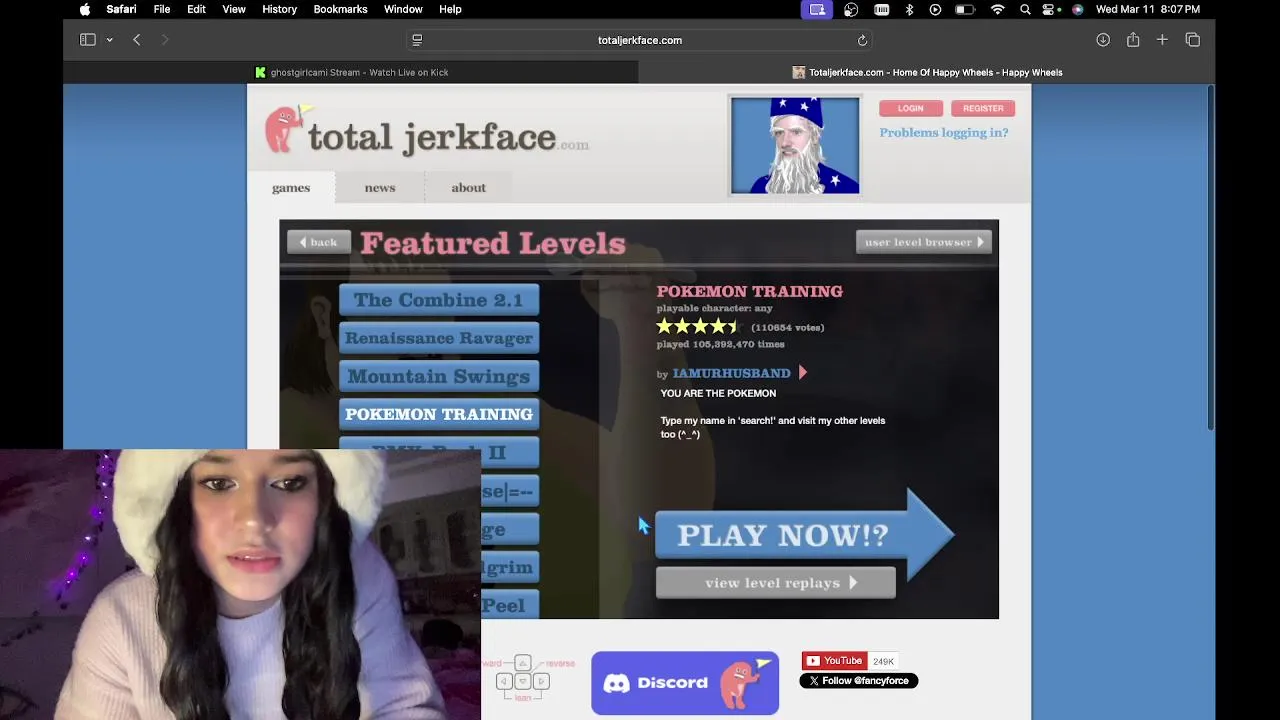Open author IAMURHUSBAND profile link

(x=731, y=373)
